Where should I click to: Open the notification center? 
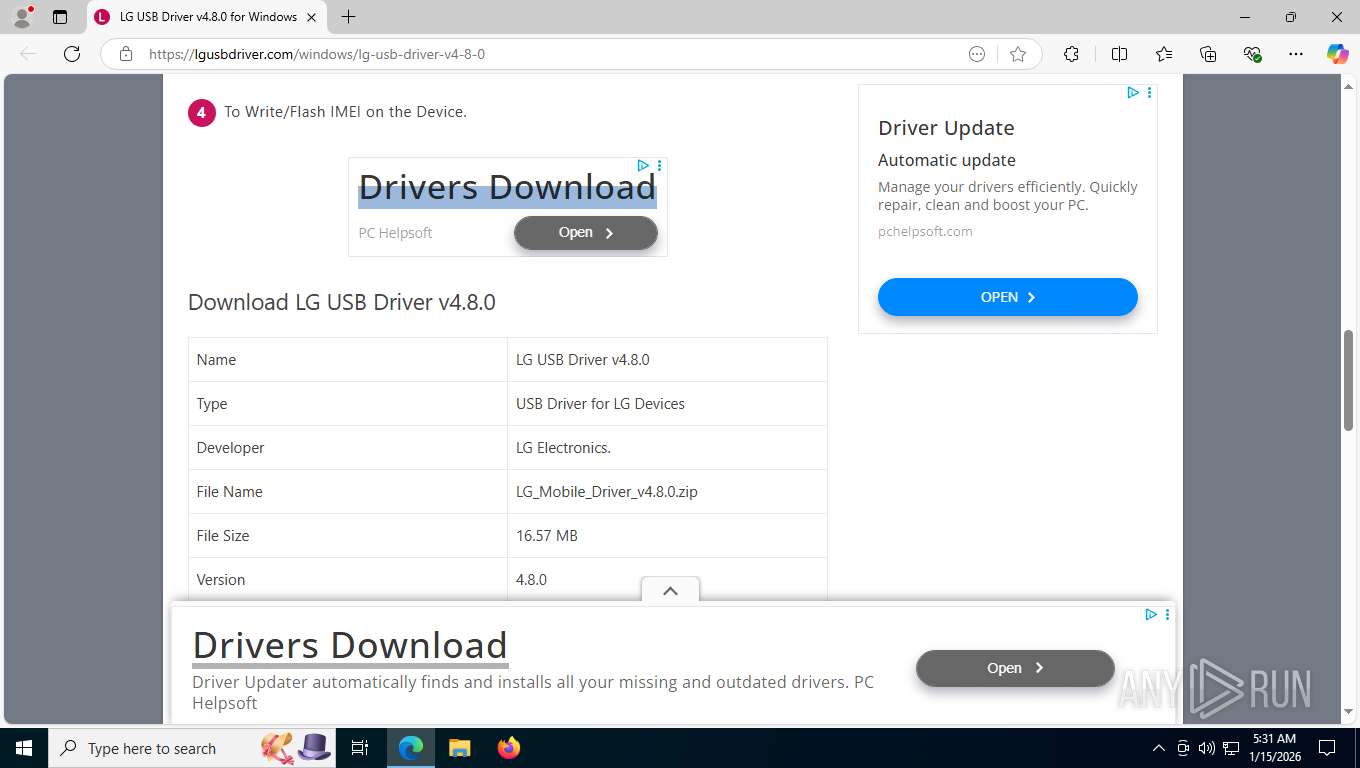(x=1327, y=748)
